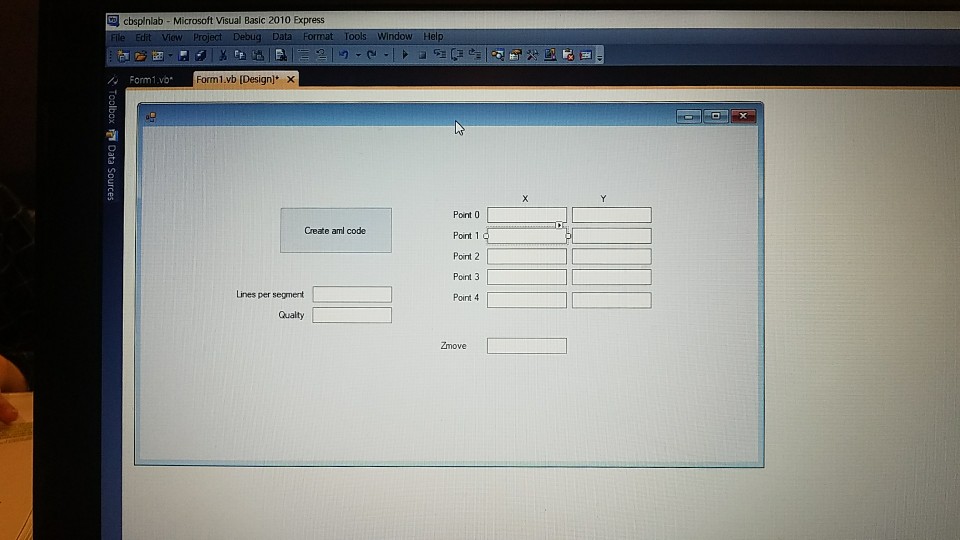Open the Edit menu
The image size is (960, 540).
pos(143,37)
